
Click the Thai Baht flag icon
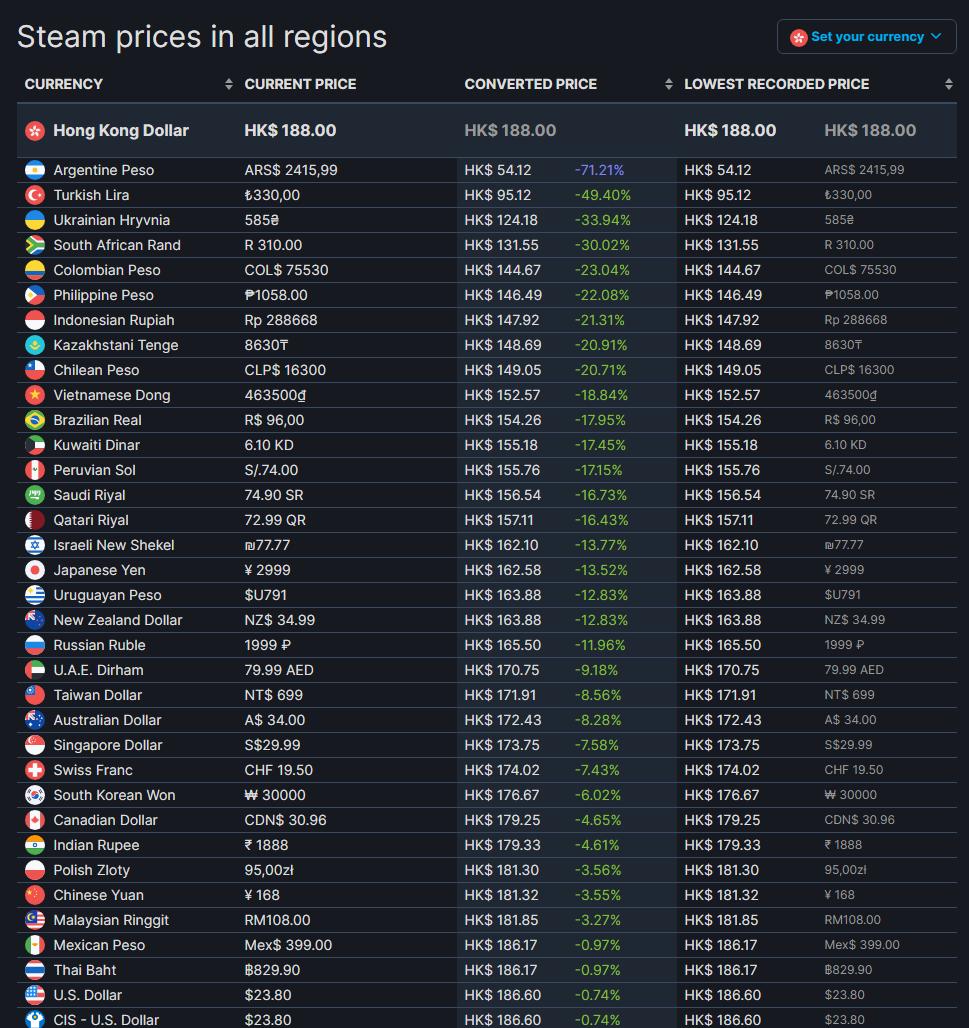click(x=35, y=970)
